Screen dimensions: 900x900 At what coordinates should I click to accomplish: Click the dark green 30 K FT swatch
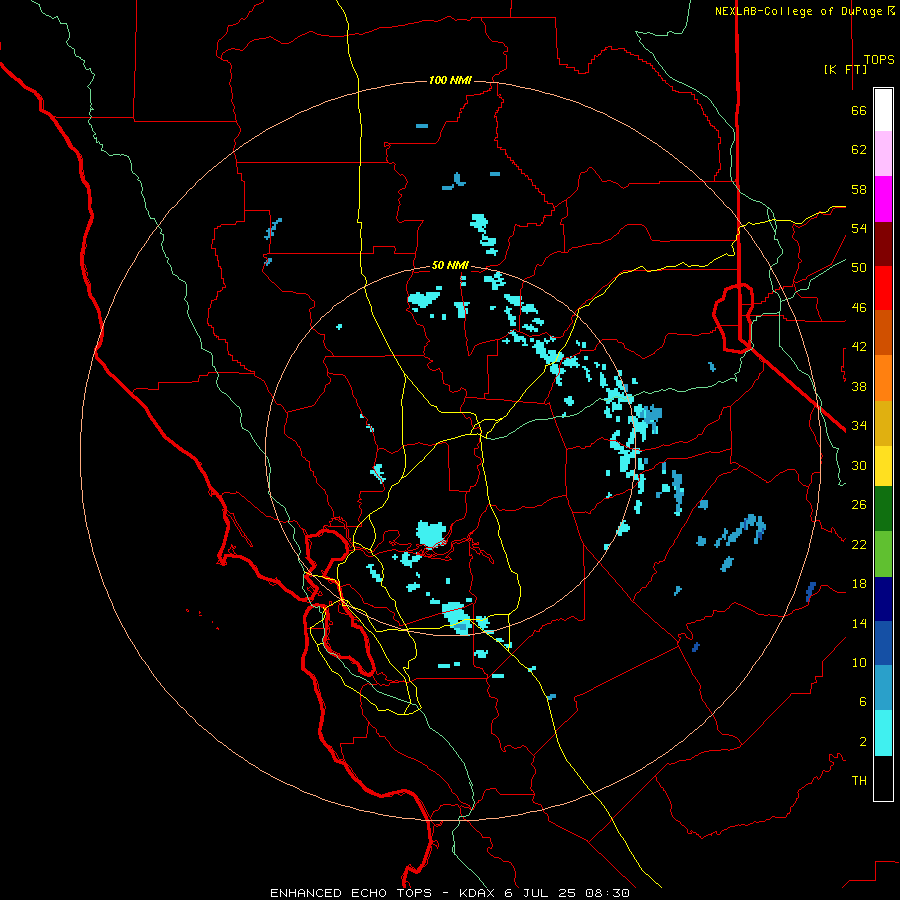point(883,508)
